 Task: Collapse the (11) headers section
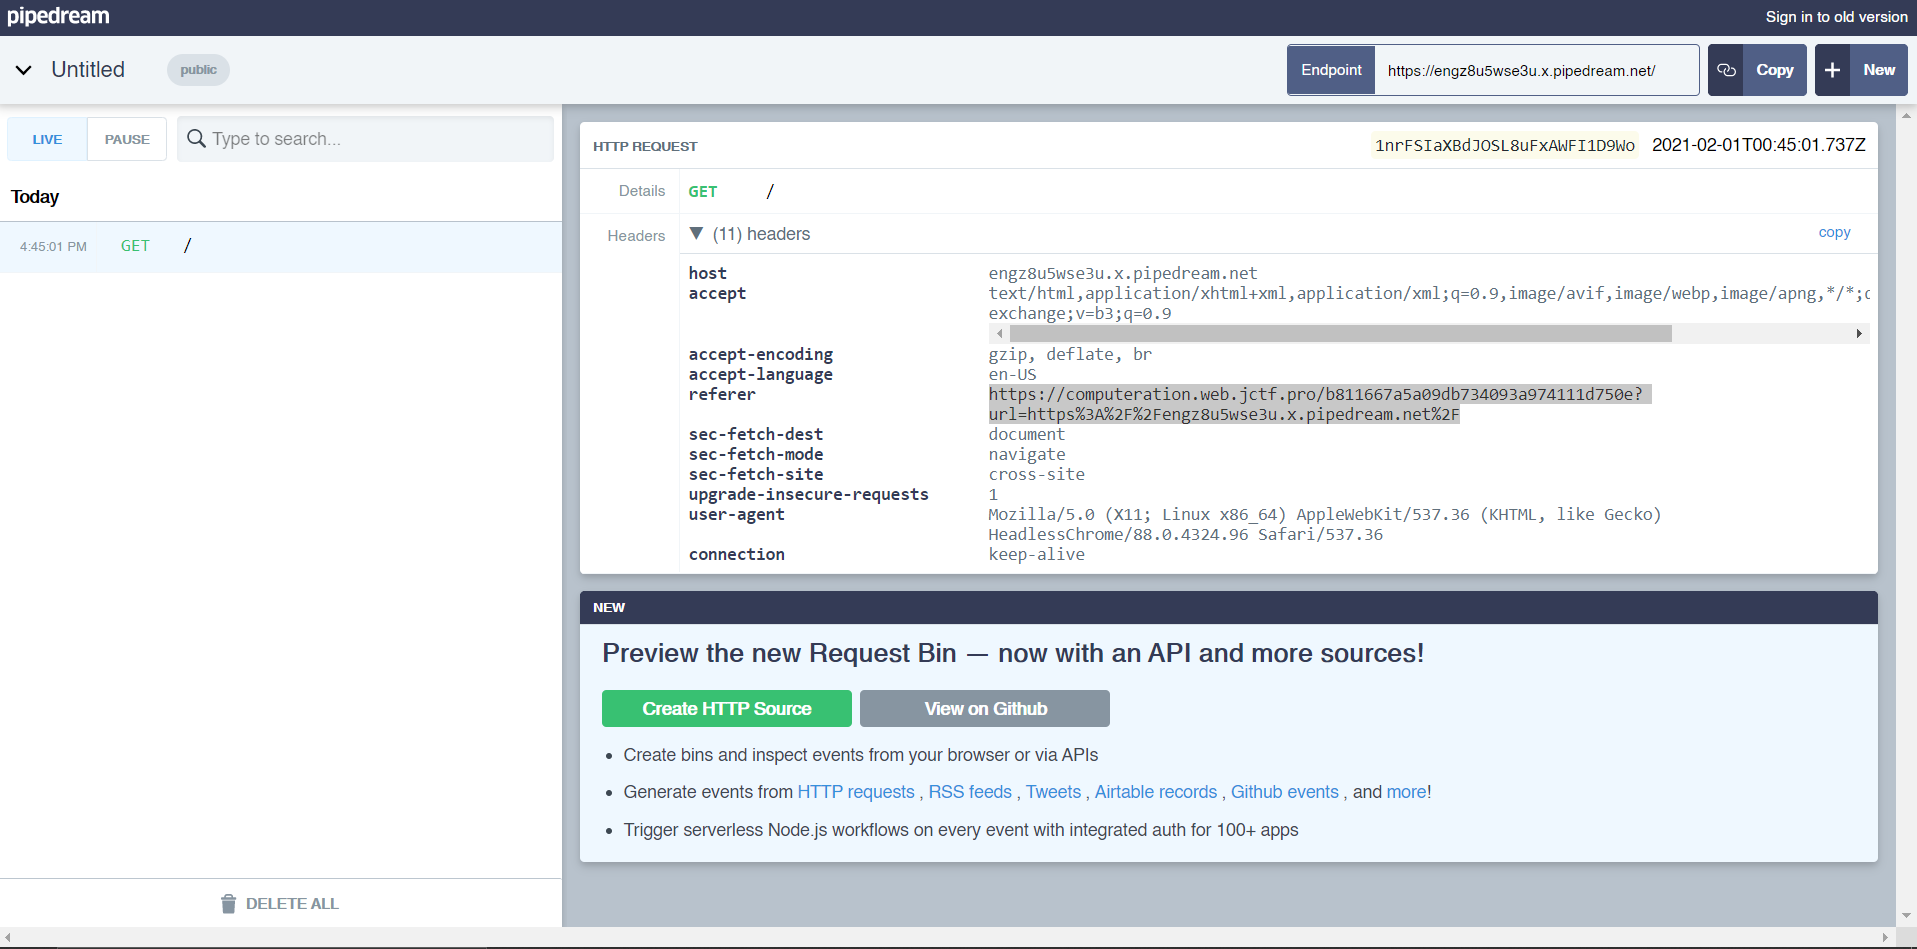coord(697,234)
